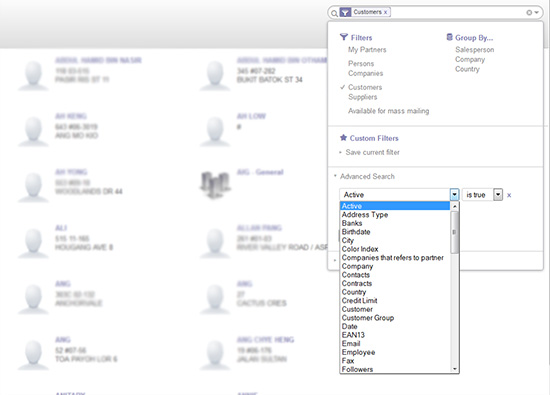The image size is (550, 395).
Task: Click field list scroll up arrow
Action: [455, 206]
